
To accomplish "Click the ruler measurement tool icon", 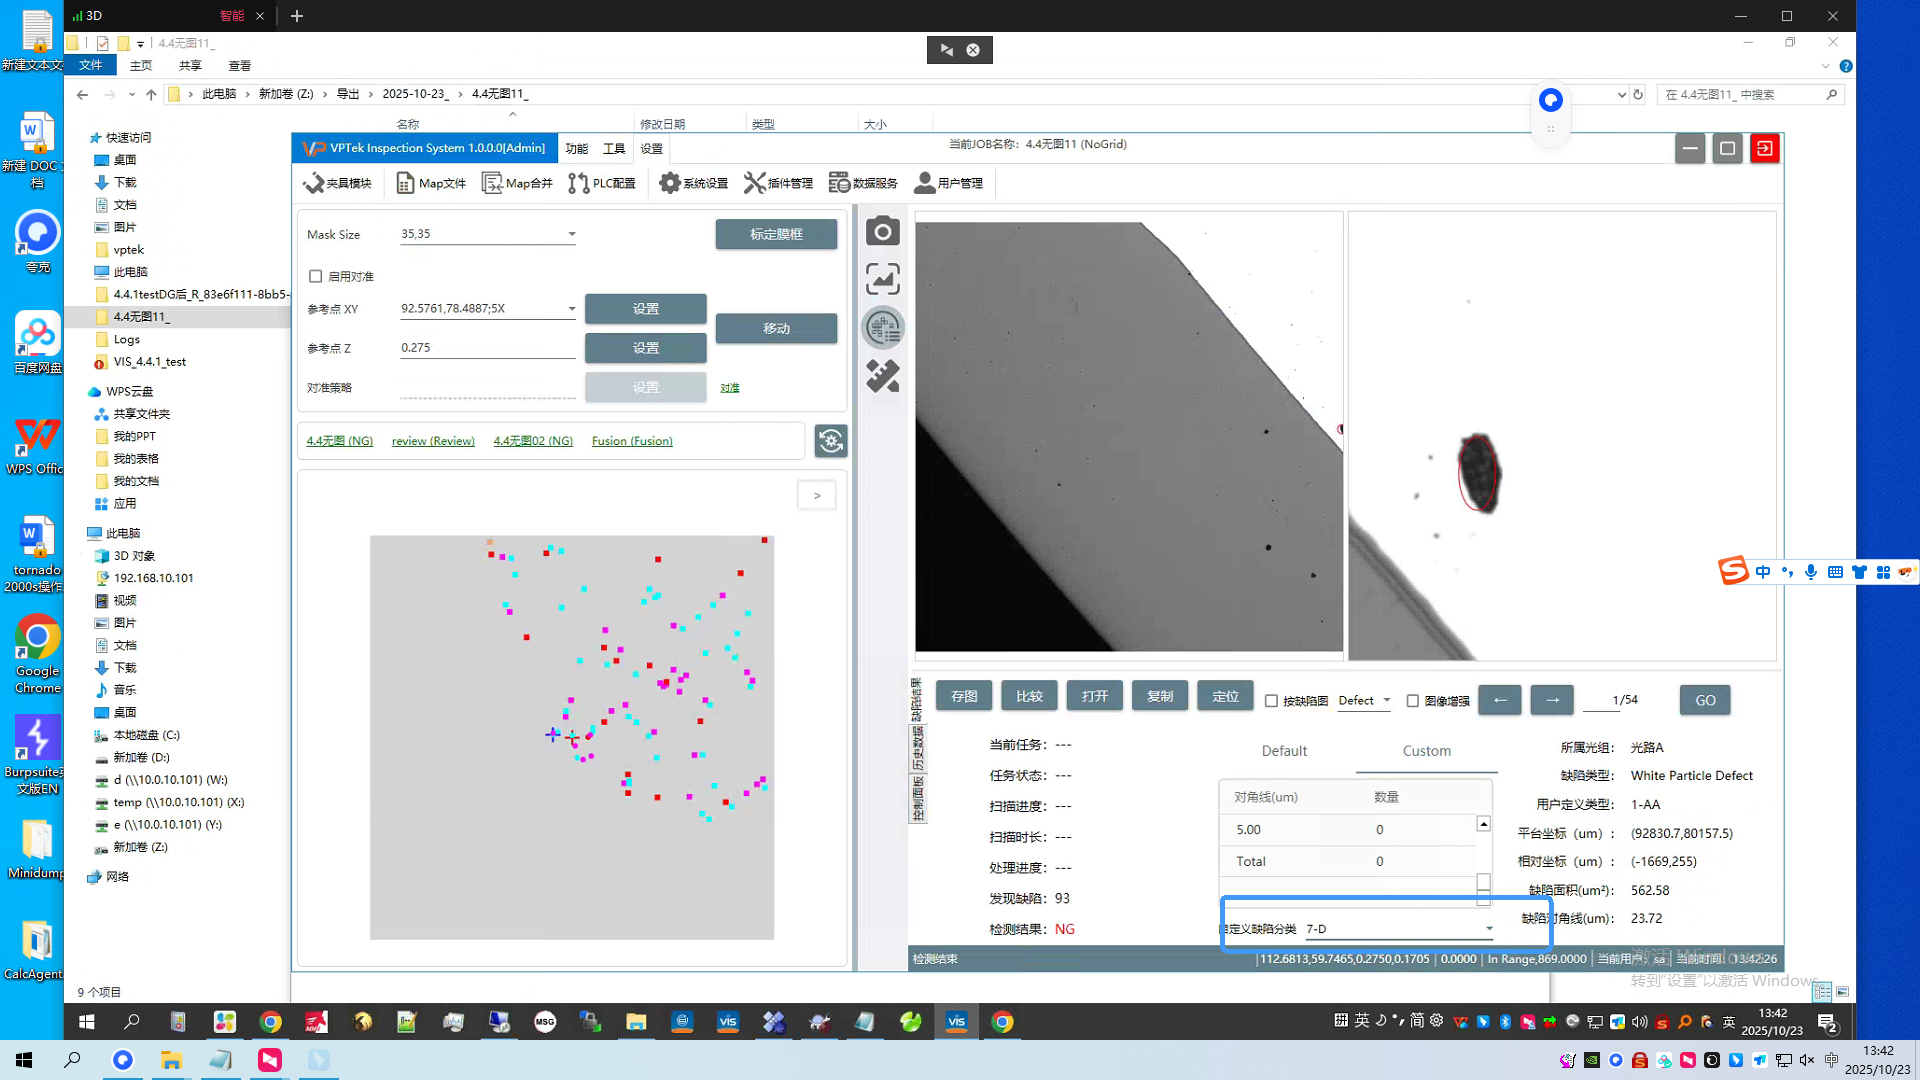I will tap(882, 376).
